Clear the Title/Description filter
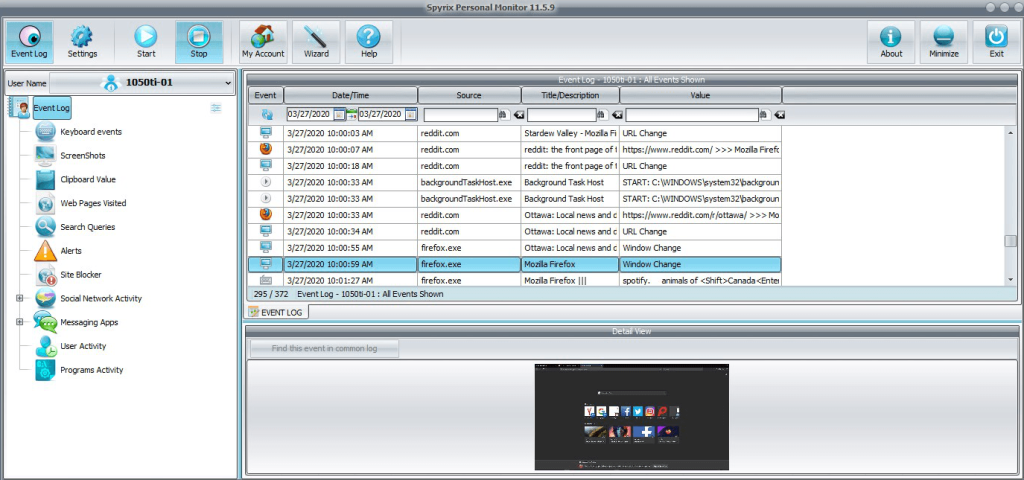Image resolution: width=1024 pixels, height=480 pixels. tap(616, 115)
